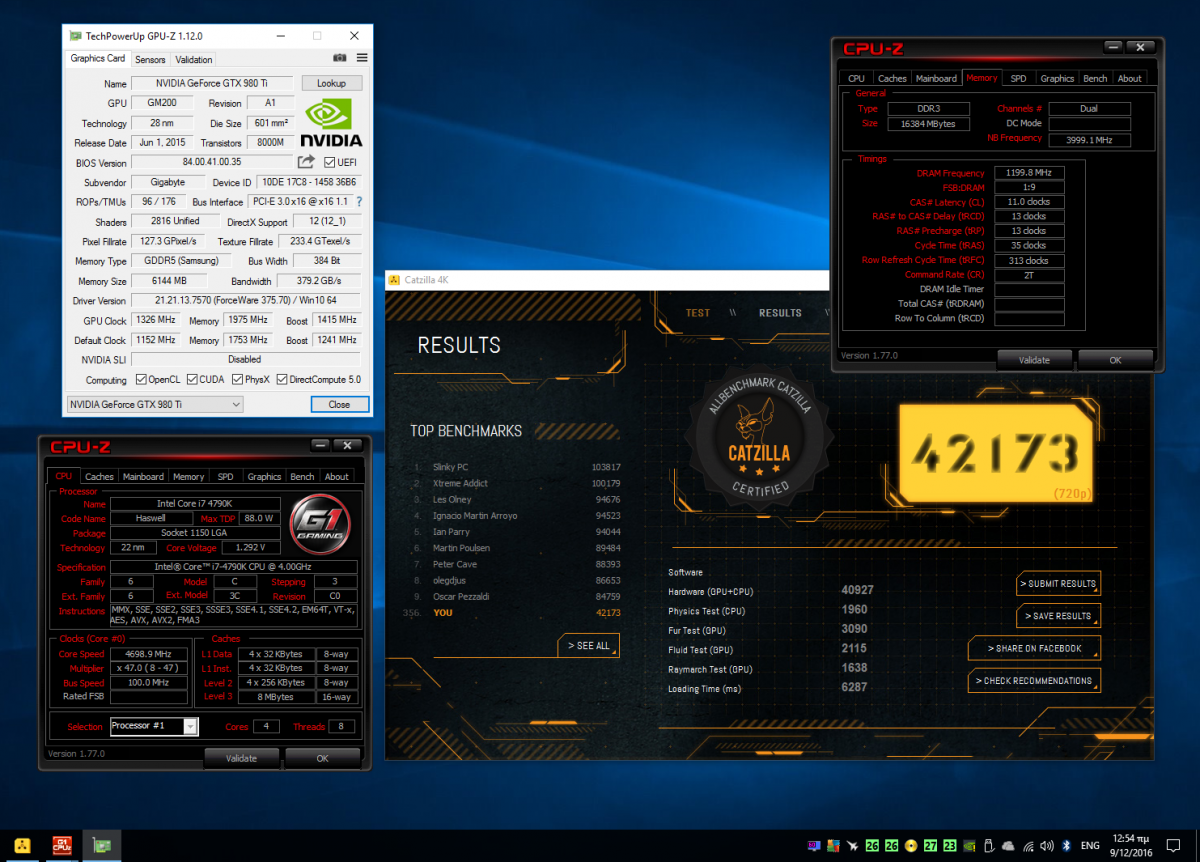This screenshot has height=862, width=1200.
Task: Click OK in CPU-Z Memory window
Action: click(x=1115, y=360)
